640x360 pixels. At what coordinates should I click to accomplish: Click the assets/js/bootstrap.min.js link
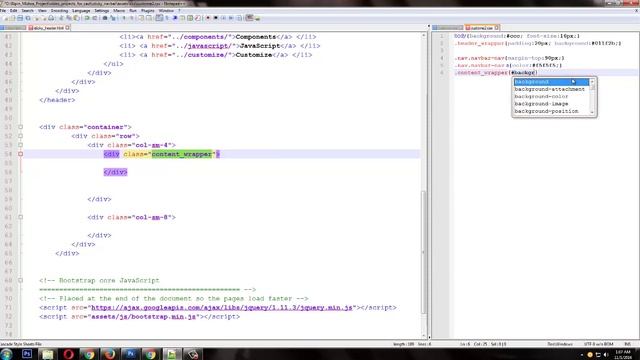tap(143, 316)
